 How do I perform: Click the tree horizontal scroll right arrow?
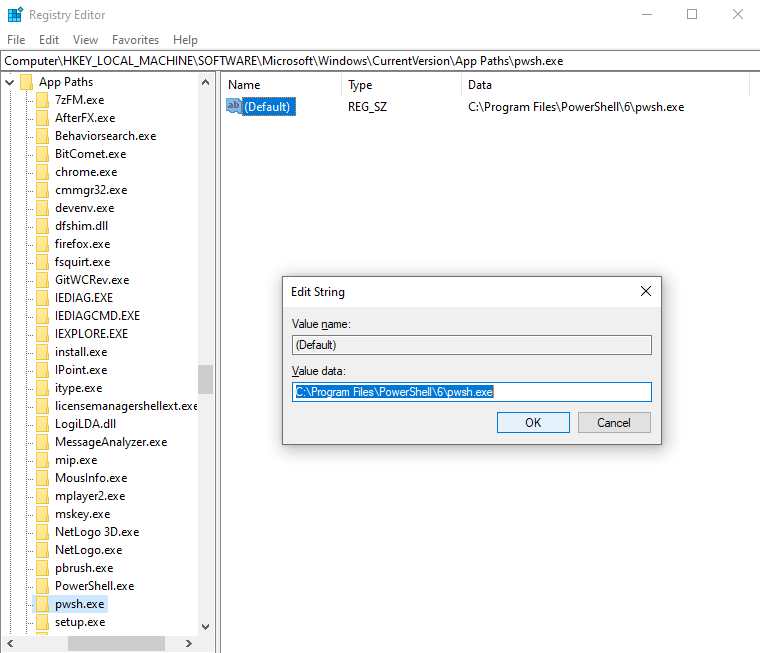point(189,643)
